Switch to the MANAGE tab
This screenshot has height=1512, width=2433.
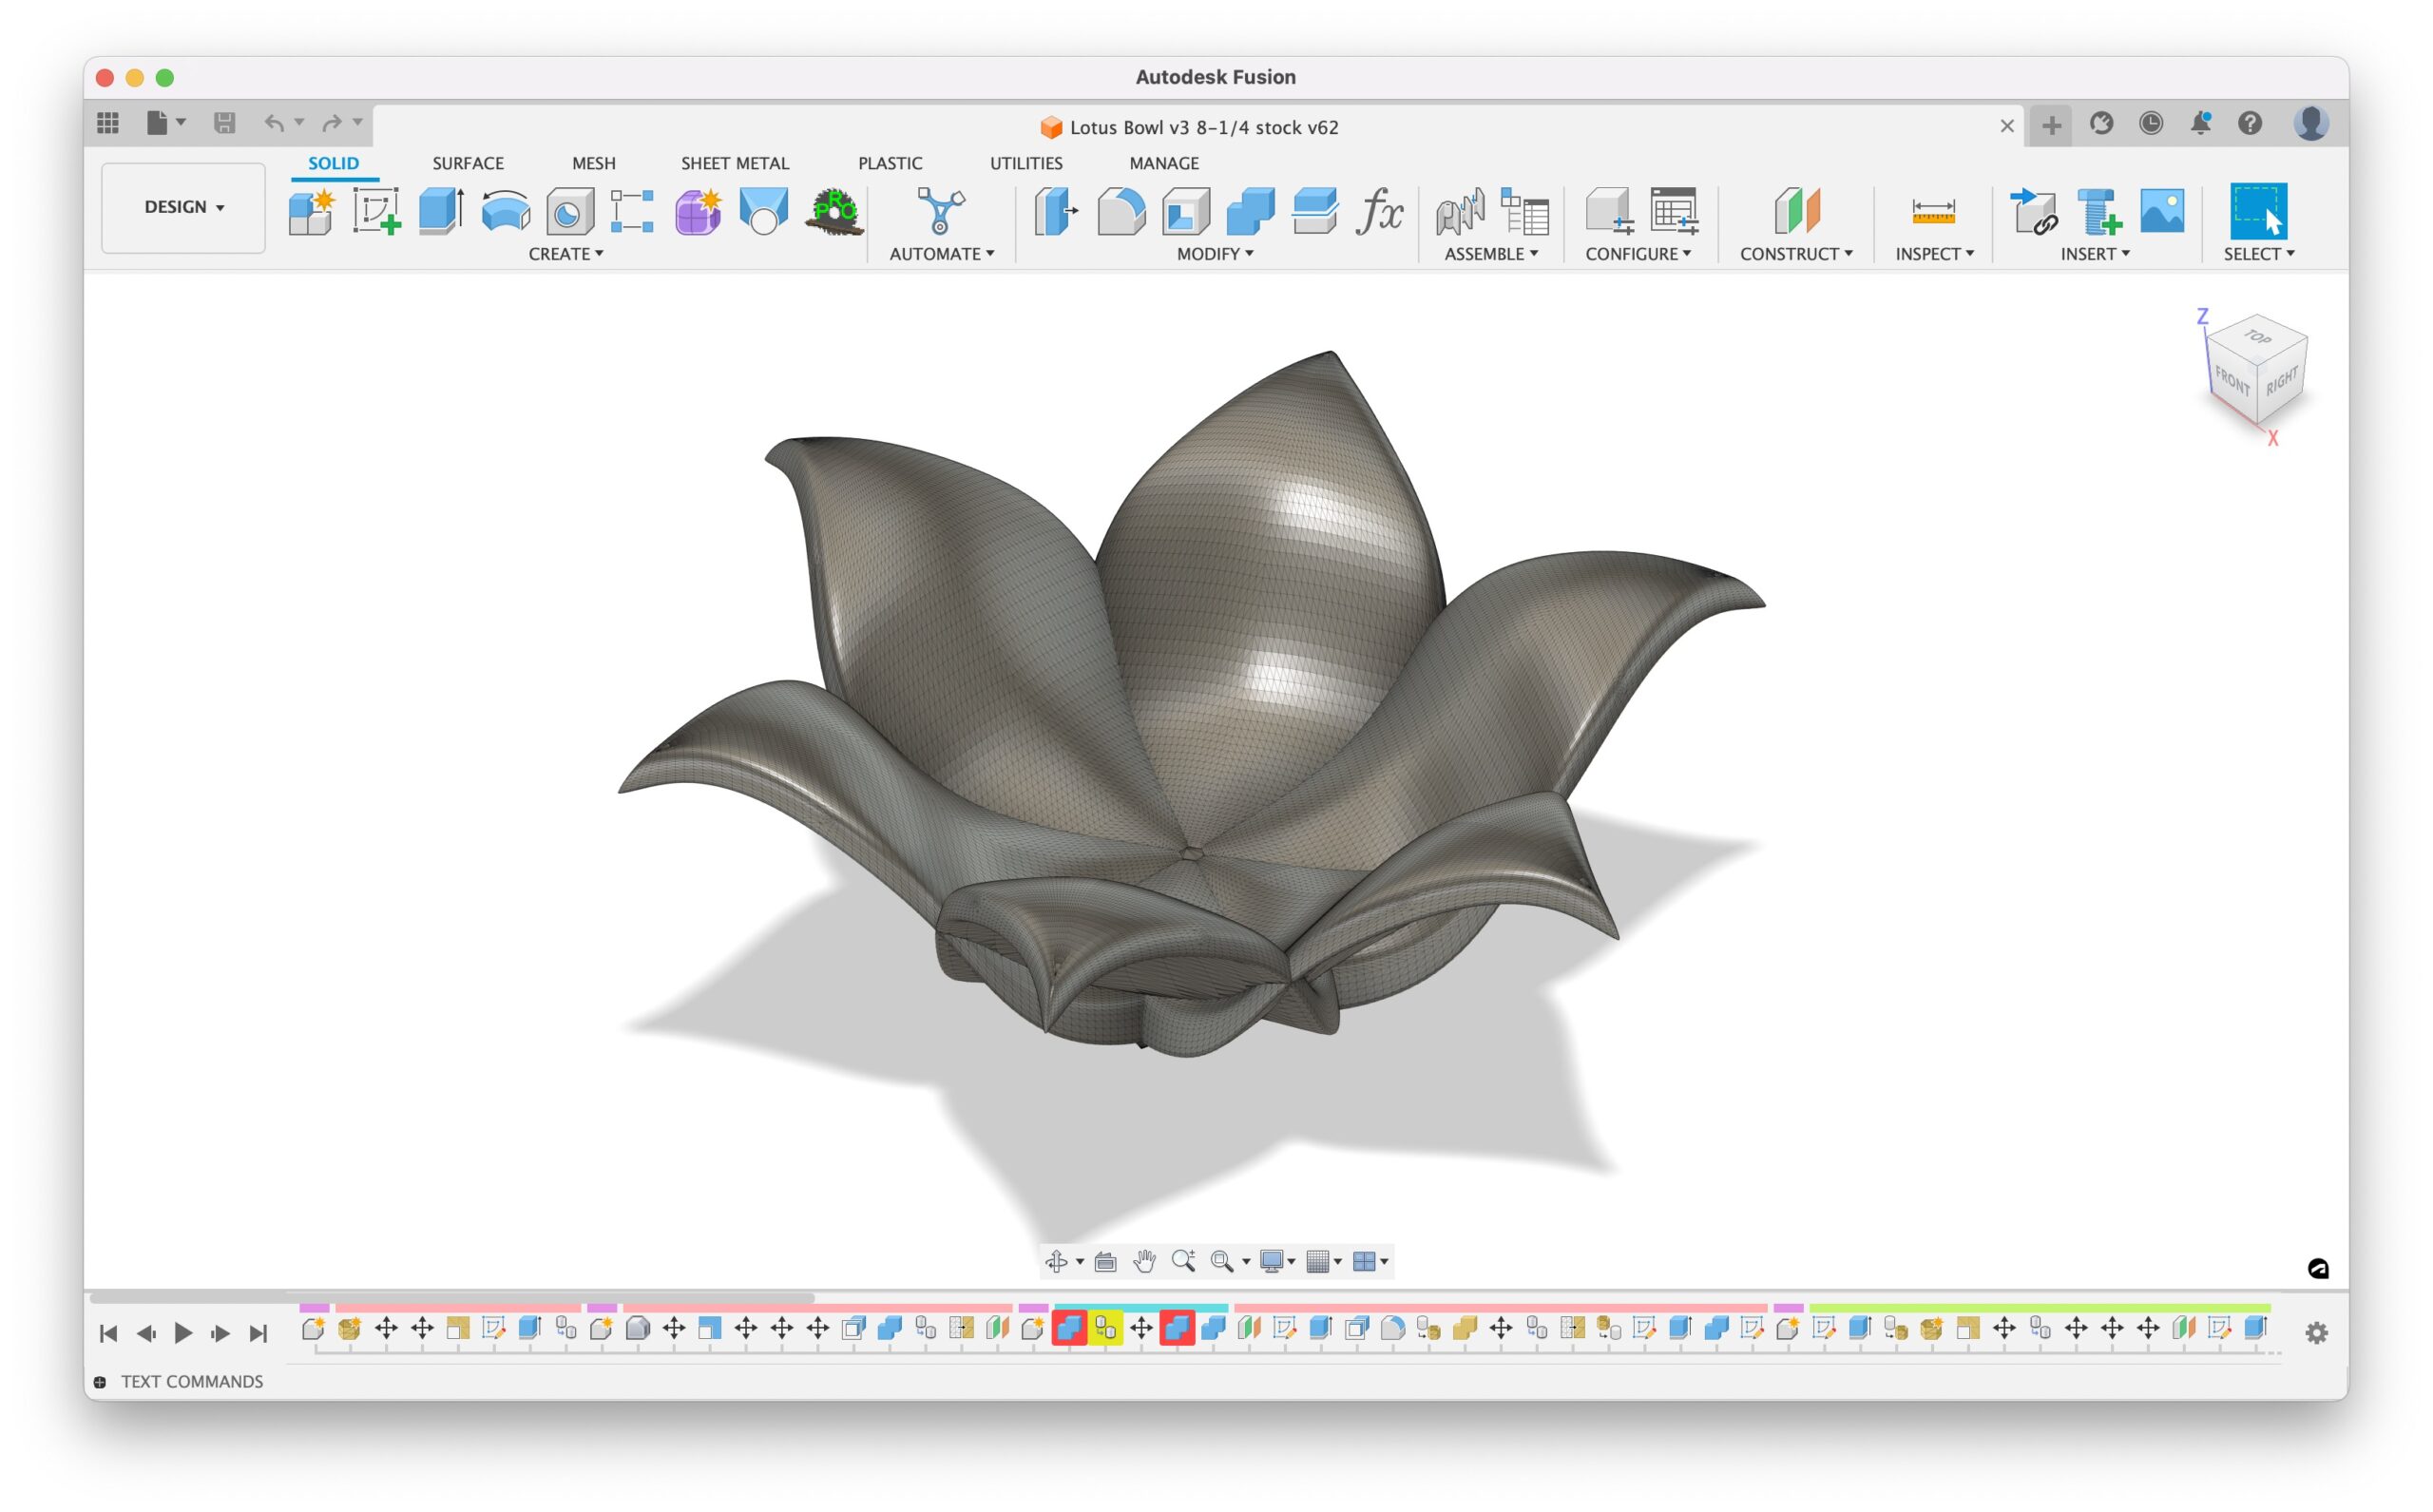tap(1164, 163)
